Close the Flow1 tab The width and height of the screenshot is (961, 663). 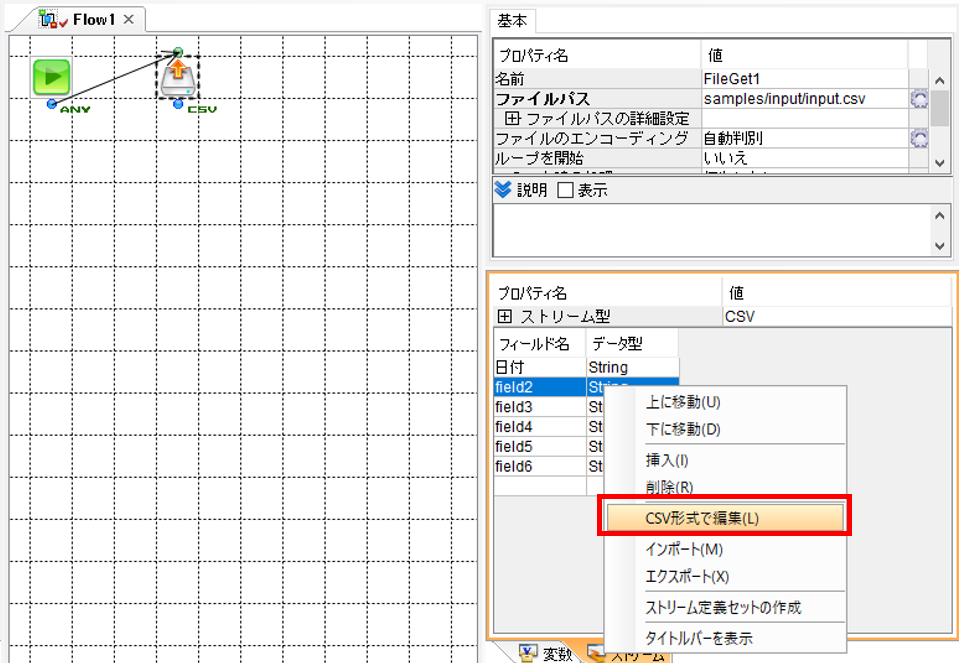click(129, 20)
